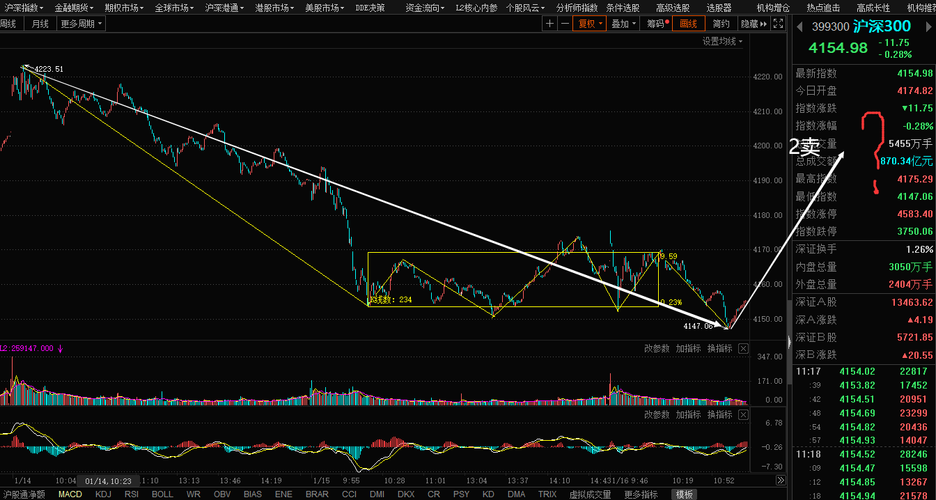Zoom out chart with minus icon
Image resolution: width=936 pixels, height=500 pixels.
[x=564, y=24]
